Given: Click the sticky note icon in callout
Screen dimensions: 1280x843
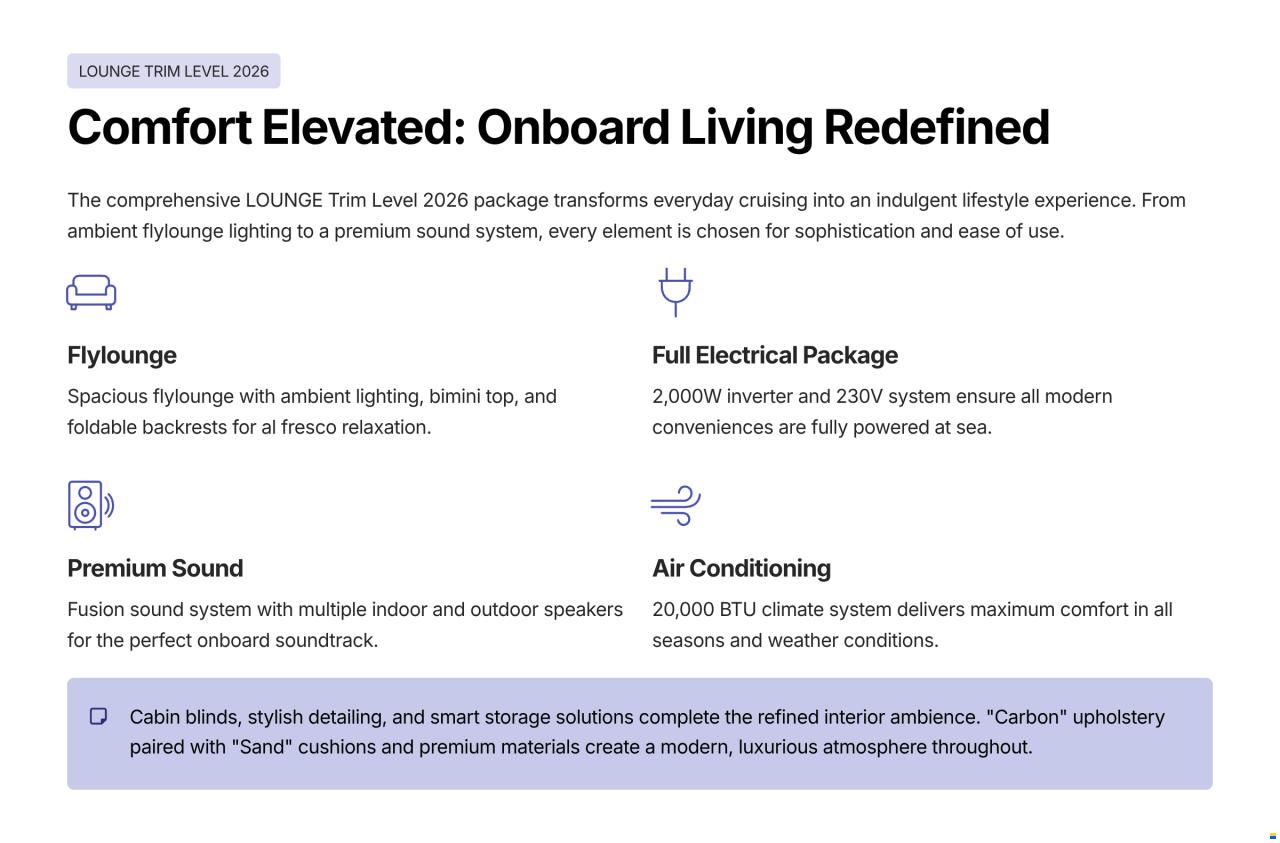Looking at the screenshot, I should coord(99,716).
